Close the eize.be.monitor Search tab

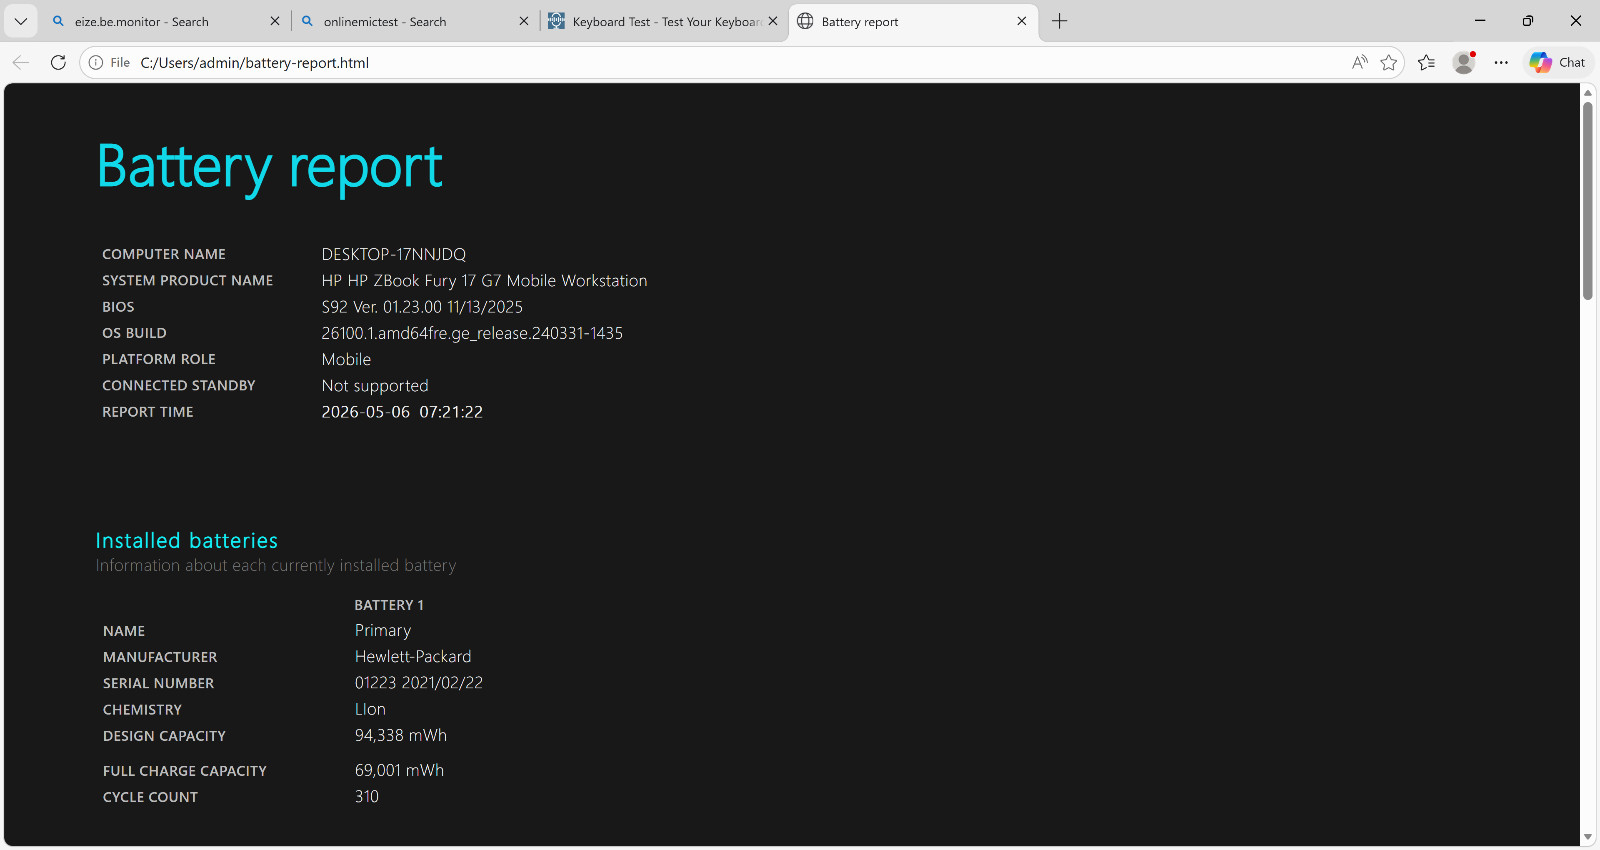point(275,21)
